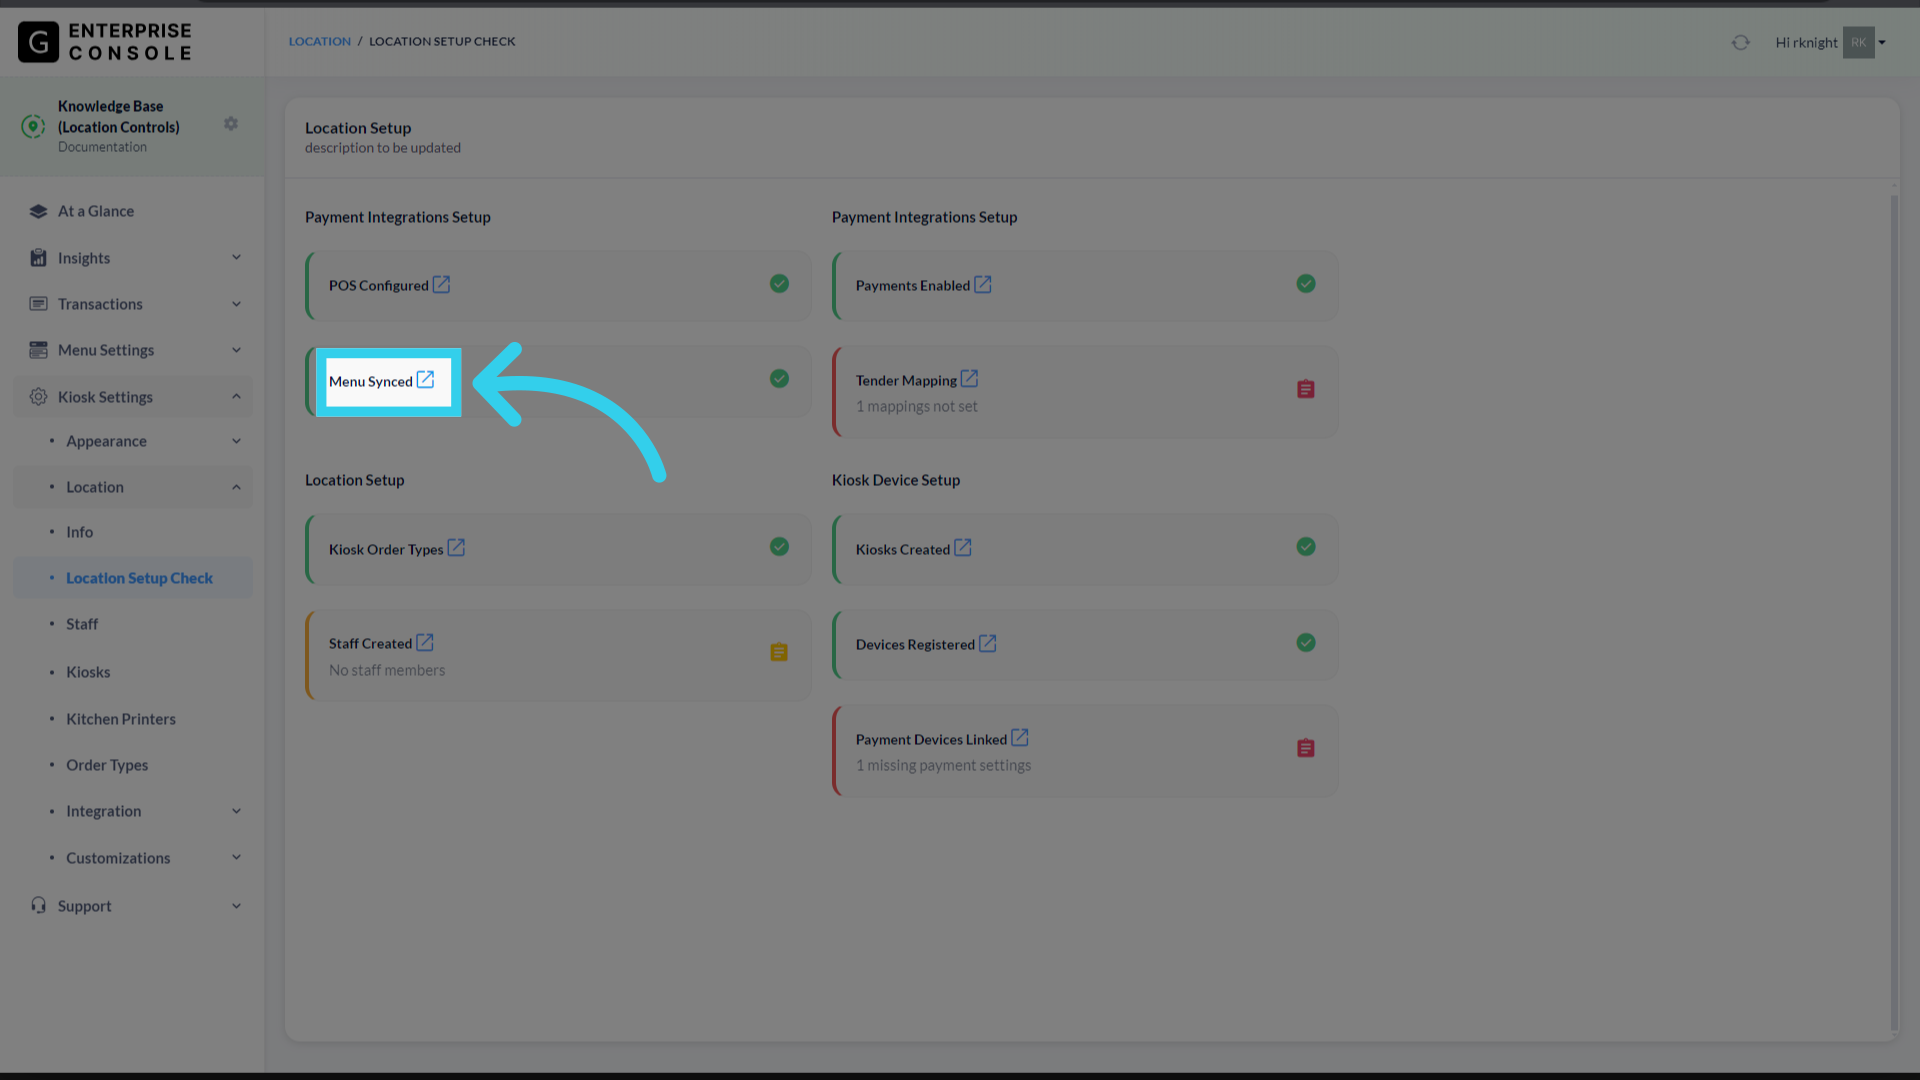This screenshot has width=1920, height=1080.
Task: Click the yellow clipboard icon on Staff Created
Action: pyautogui.click(x=779, y=652)
